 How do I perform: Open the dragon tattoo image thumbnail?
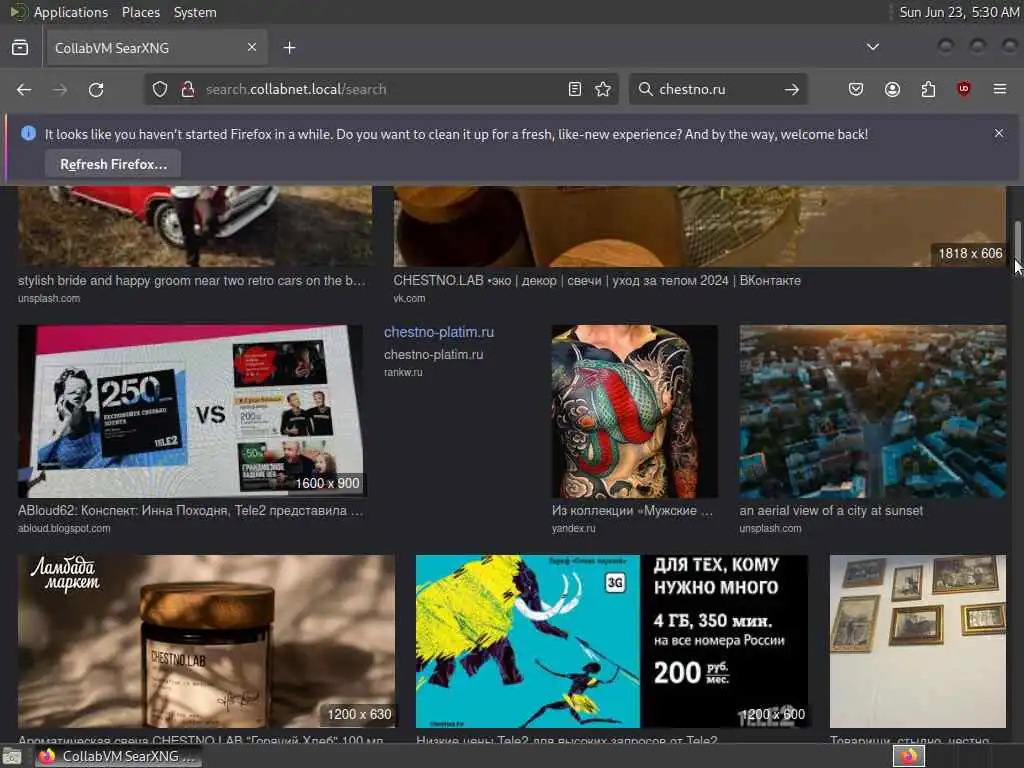click(x=634, y=411)
